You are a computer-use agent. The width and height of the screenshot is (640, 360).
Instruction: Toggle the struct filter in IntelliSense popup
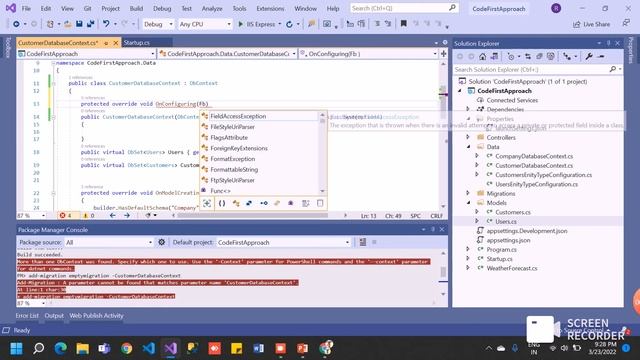point(249,203)
